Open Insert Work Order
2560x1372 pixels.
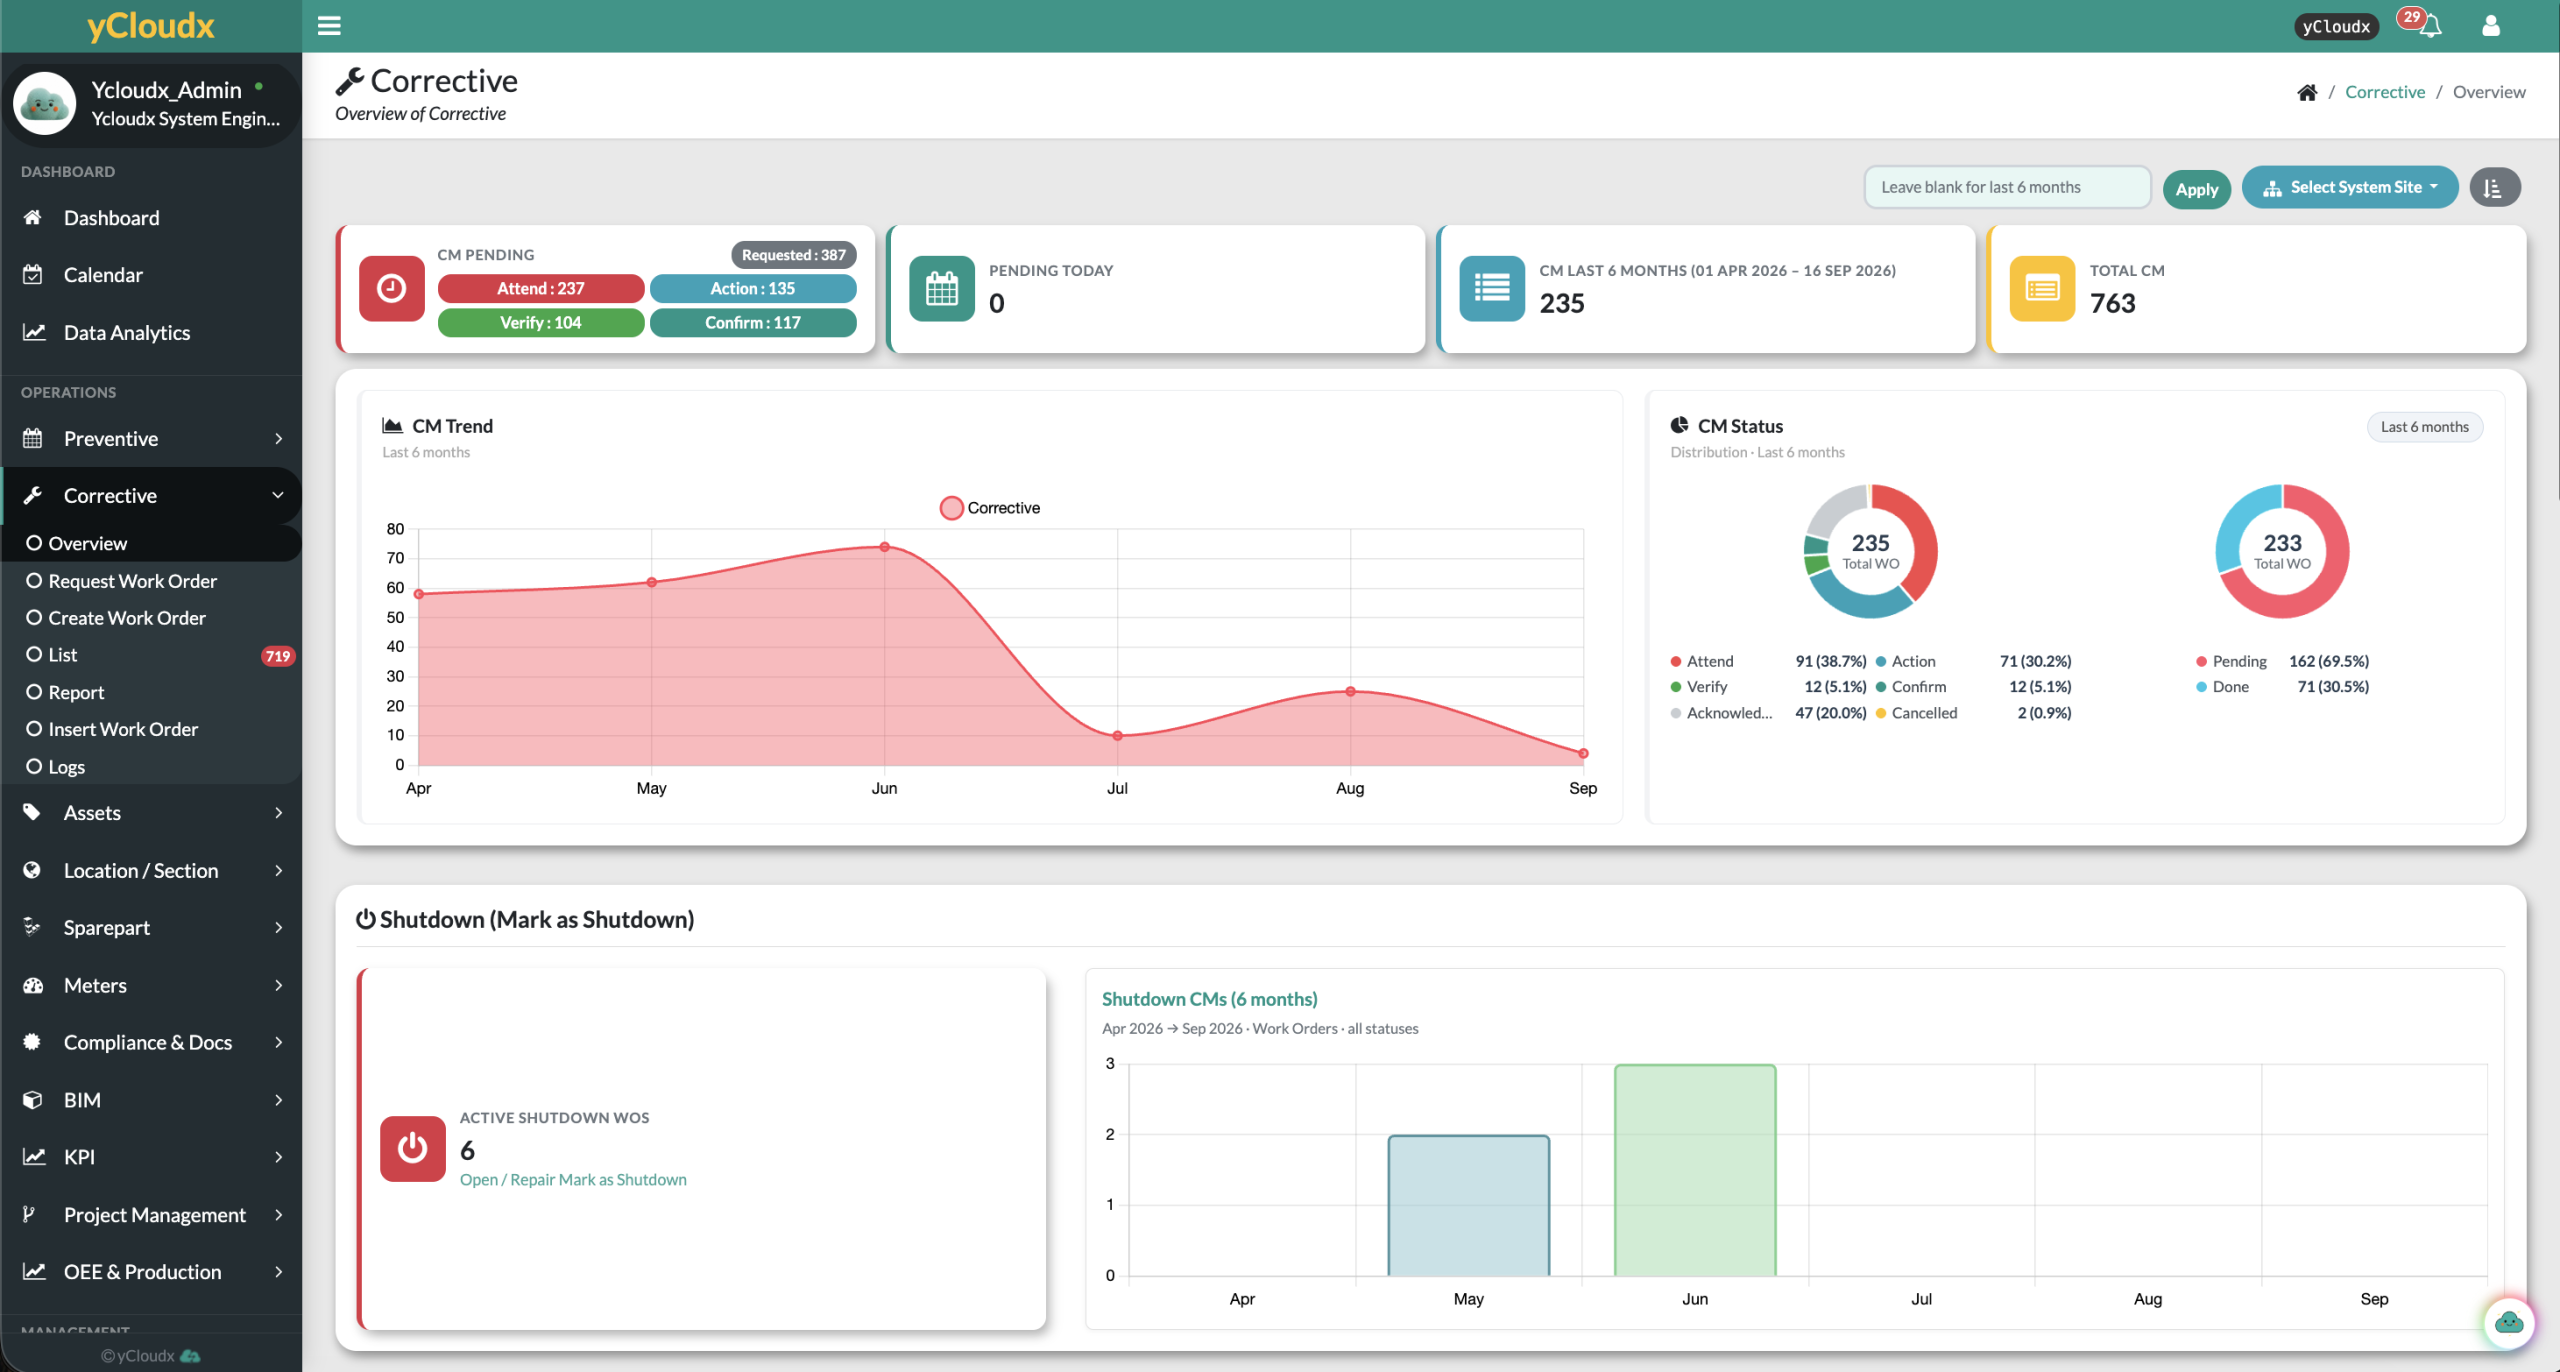tap(151, 729)
